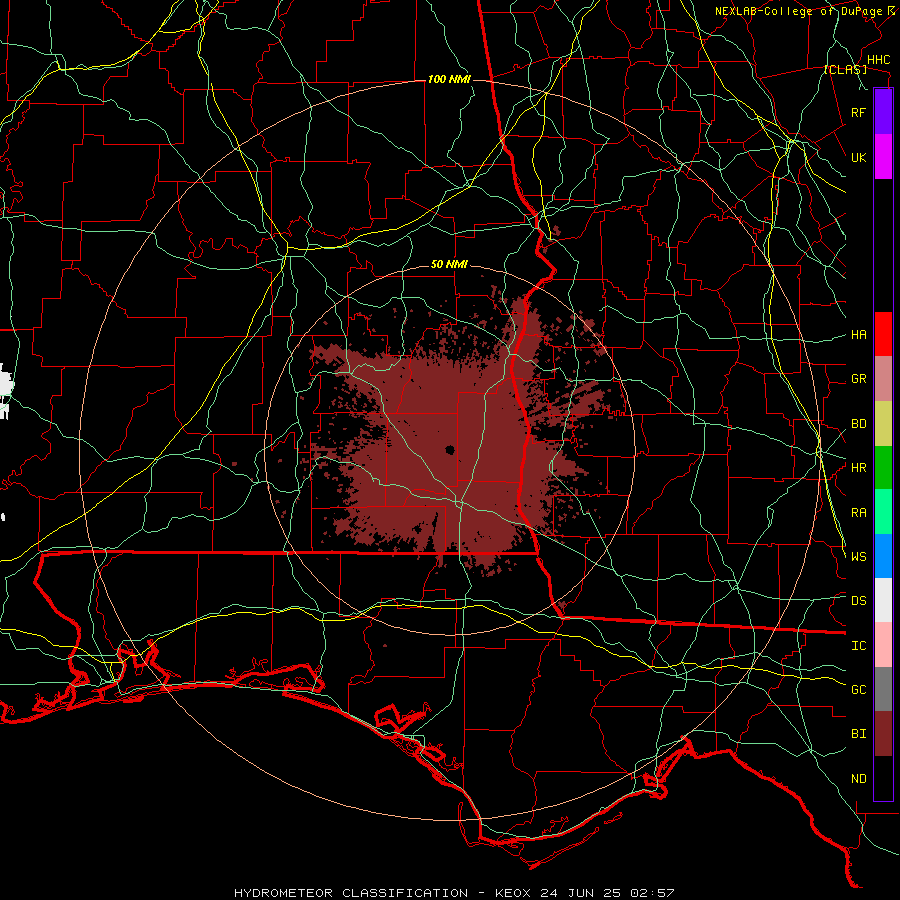
Task: Click the GR legend label
Action: (x=859, y=379)
